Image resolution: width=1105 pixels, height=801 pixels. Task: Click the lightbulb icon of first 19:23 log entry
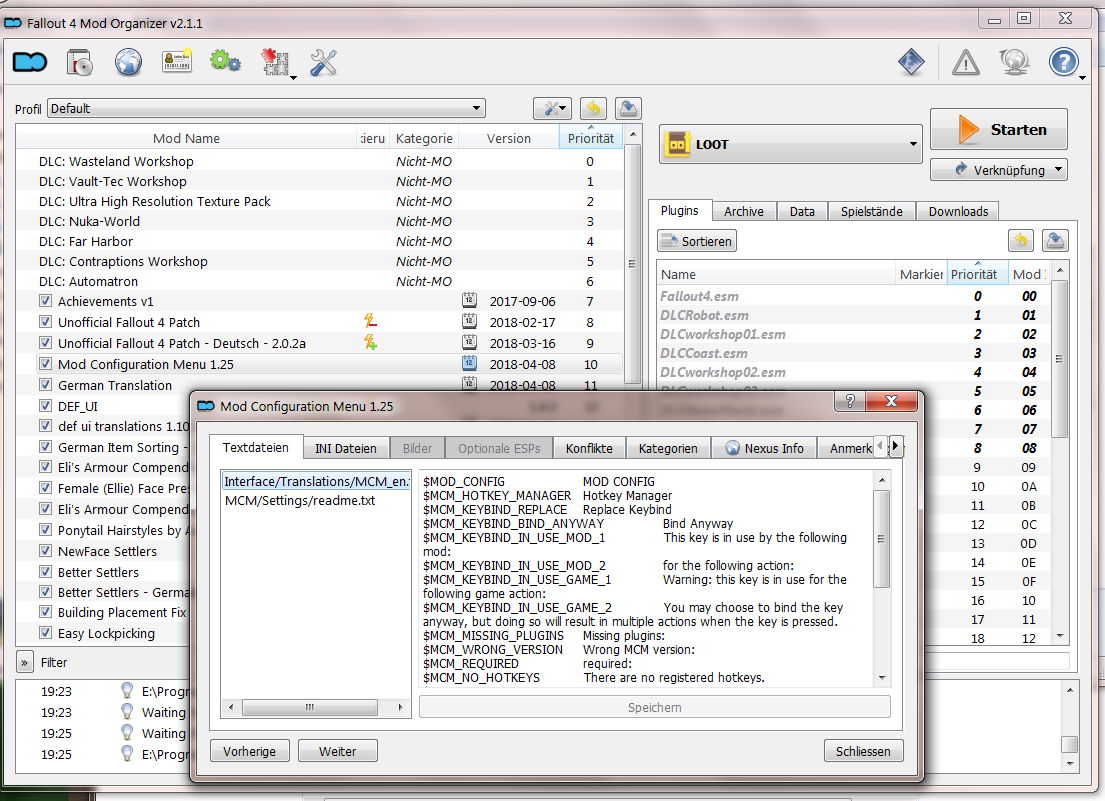click(127, 690)
